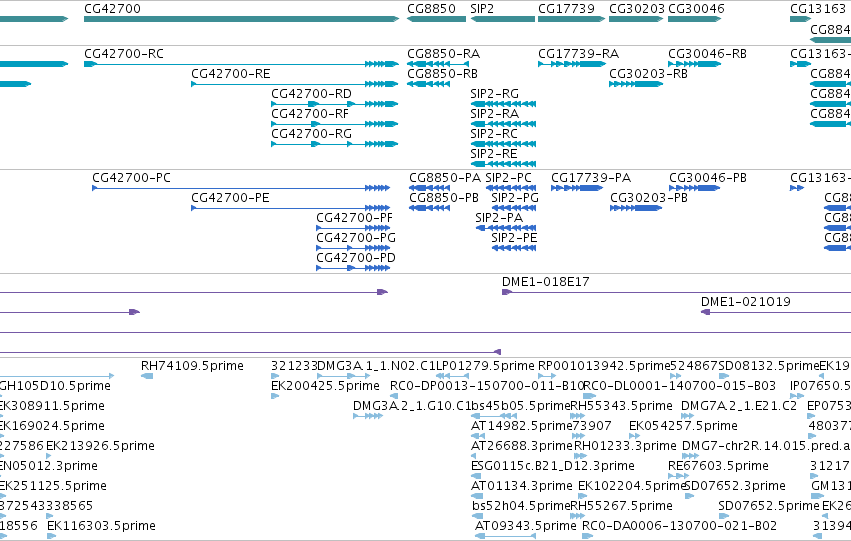Select EST SD08132.5prime
The image size is (851, 541).
(723, 376)
